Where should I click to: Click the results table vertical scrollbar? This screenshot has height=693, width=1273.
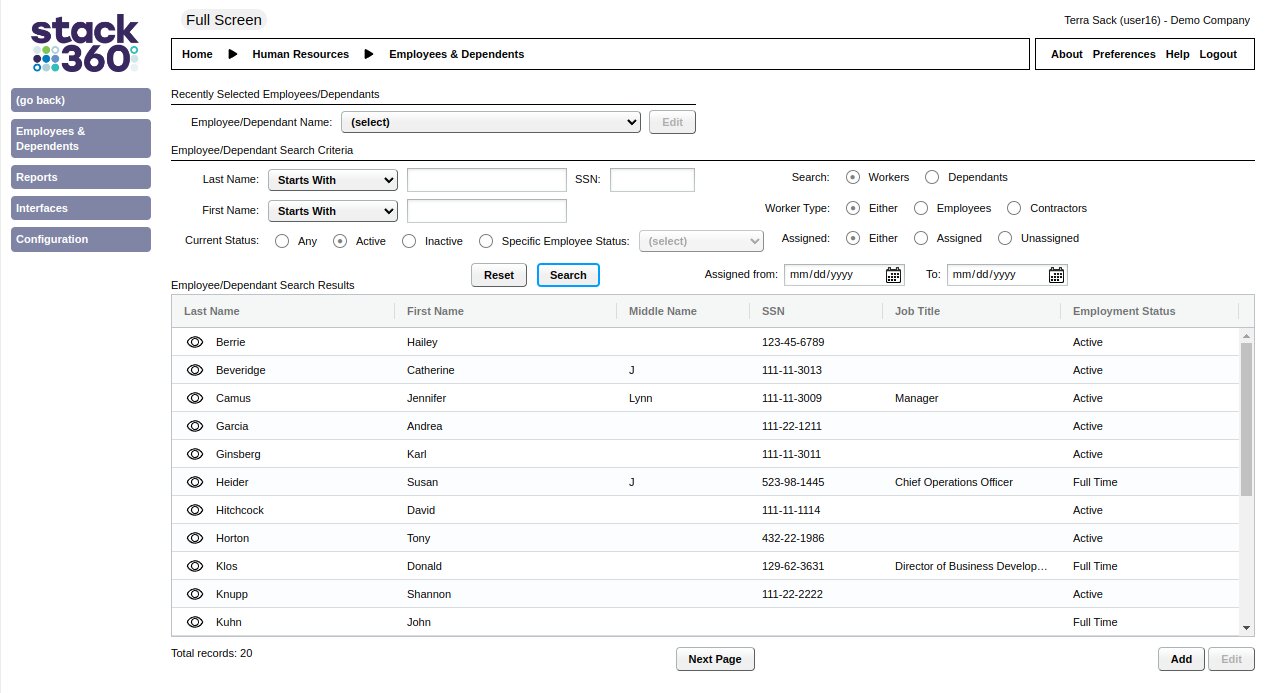tap(1246, 420)
